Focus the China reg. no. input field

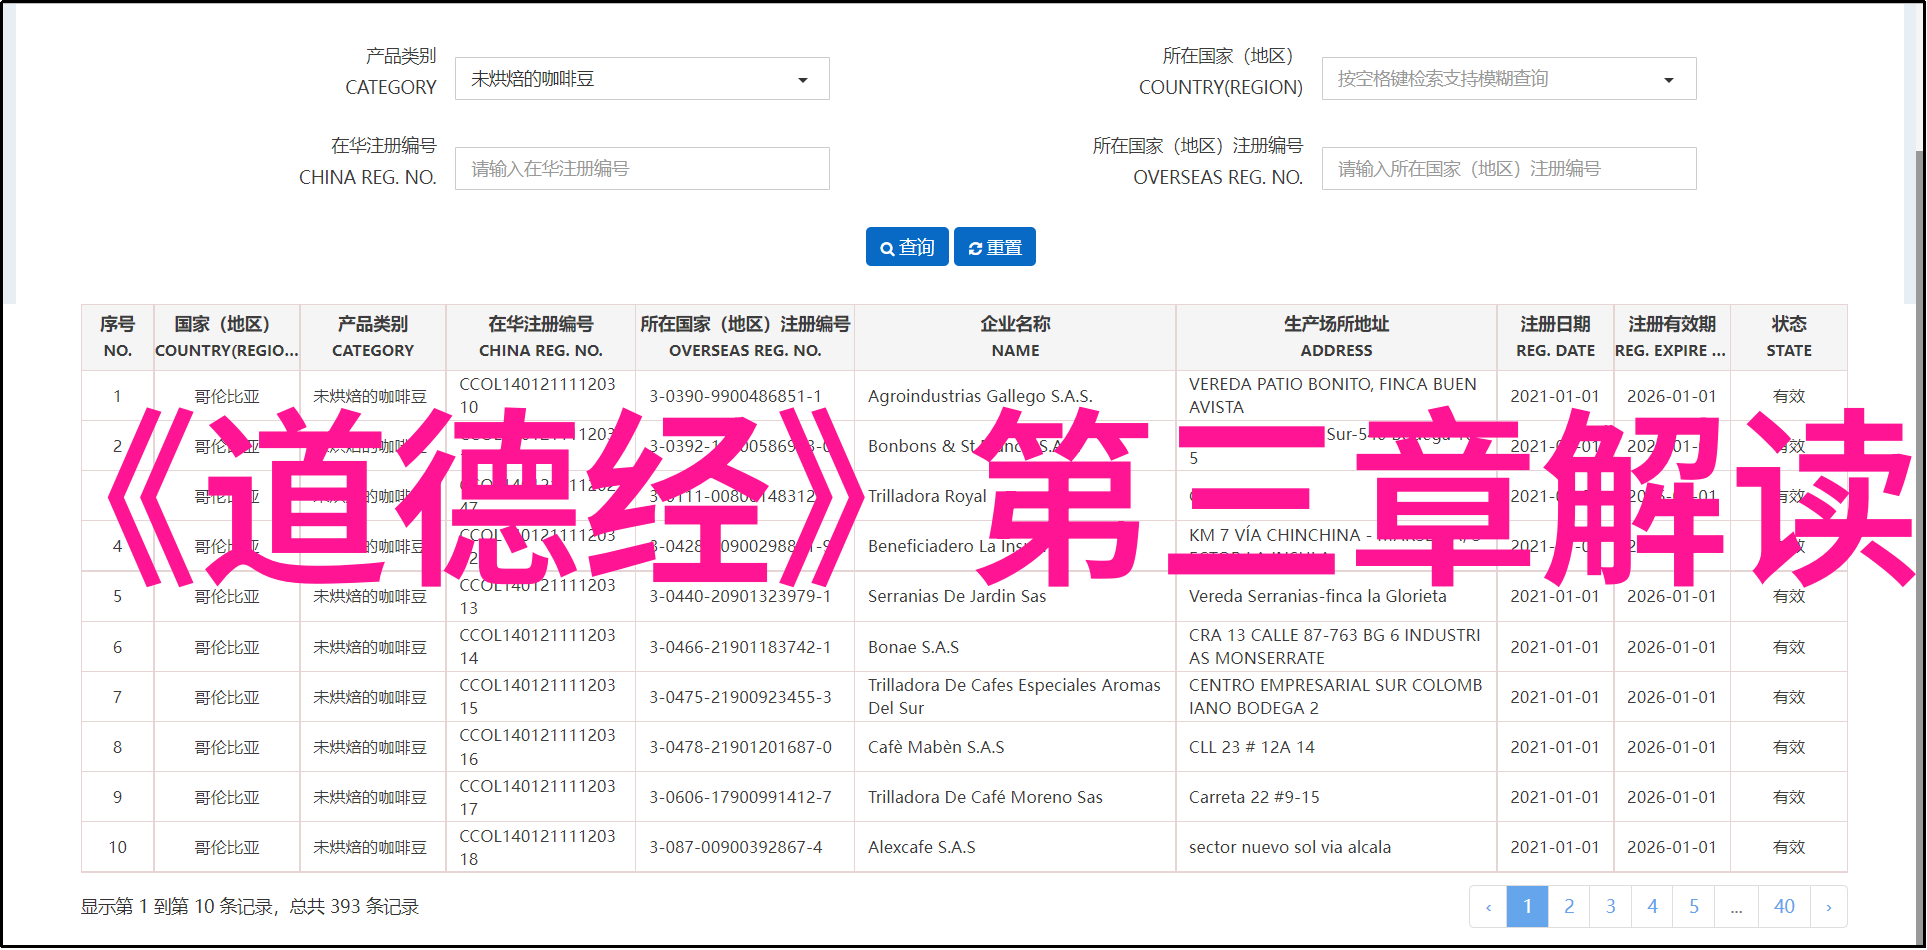[642, 169]
